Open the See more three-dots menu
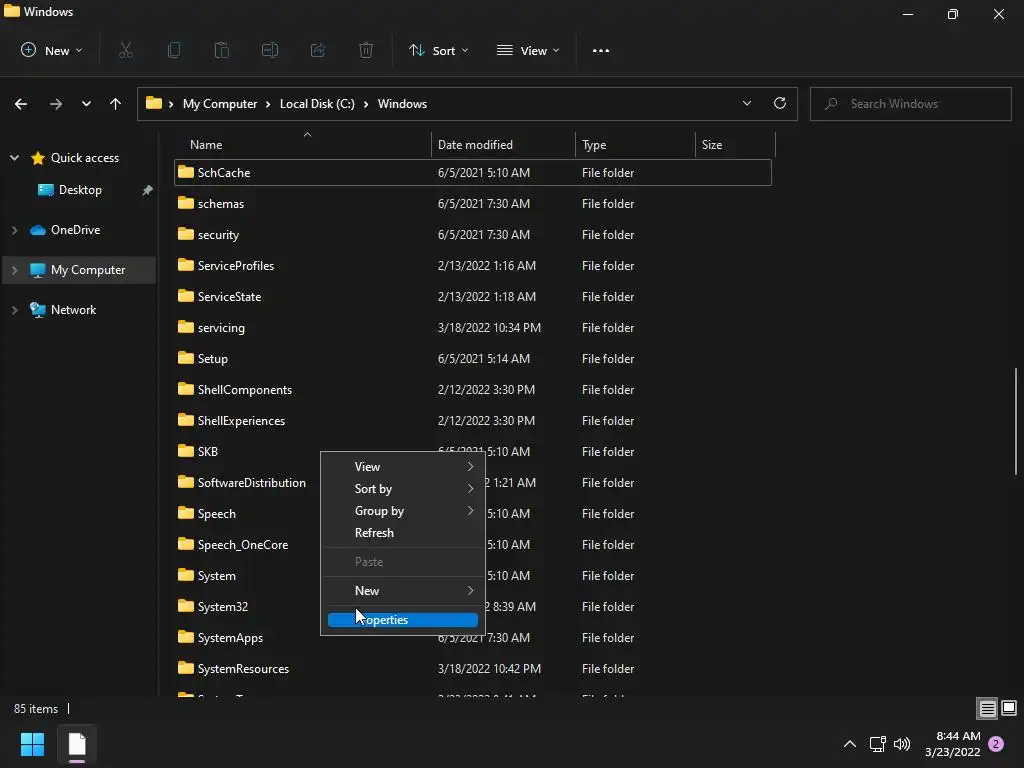1024x768 pixels. point(601,50)
